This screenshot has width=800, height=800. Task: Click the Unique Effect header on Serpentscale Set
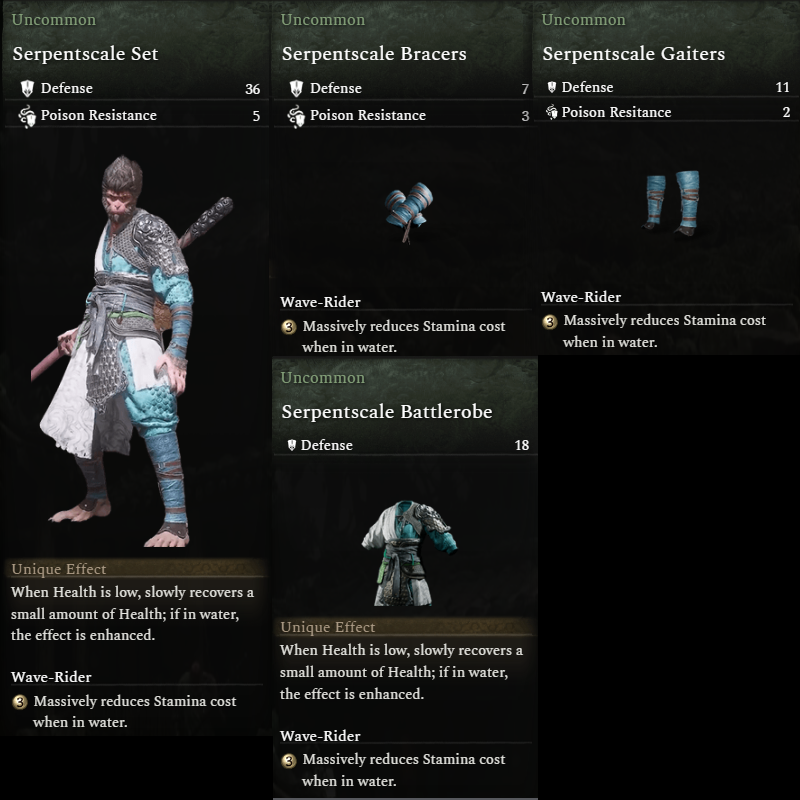[x=59, y=569]
